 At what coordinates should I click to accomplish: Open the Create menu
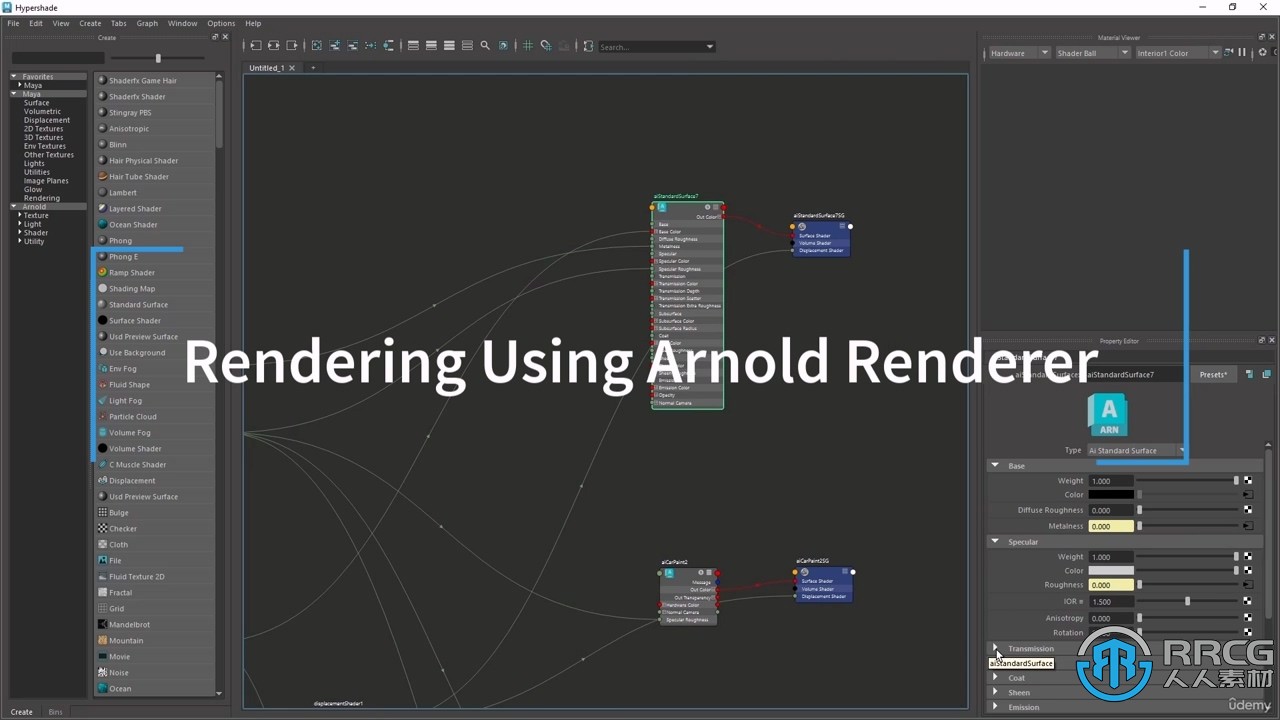point(90,23)
